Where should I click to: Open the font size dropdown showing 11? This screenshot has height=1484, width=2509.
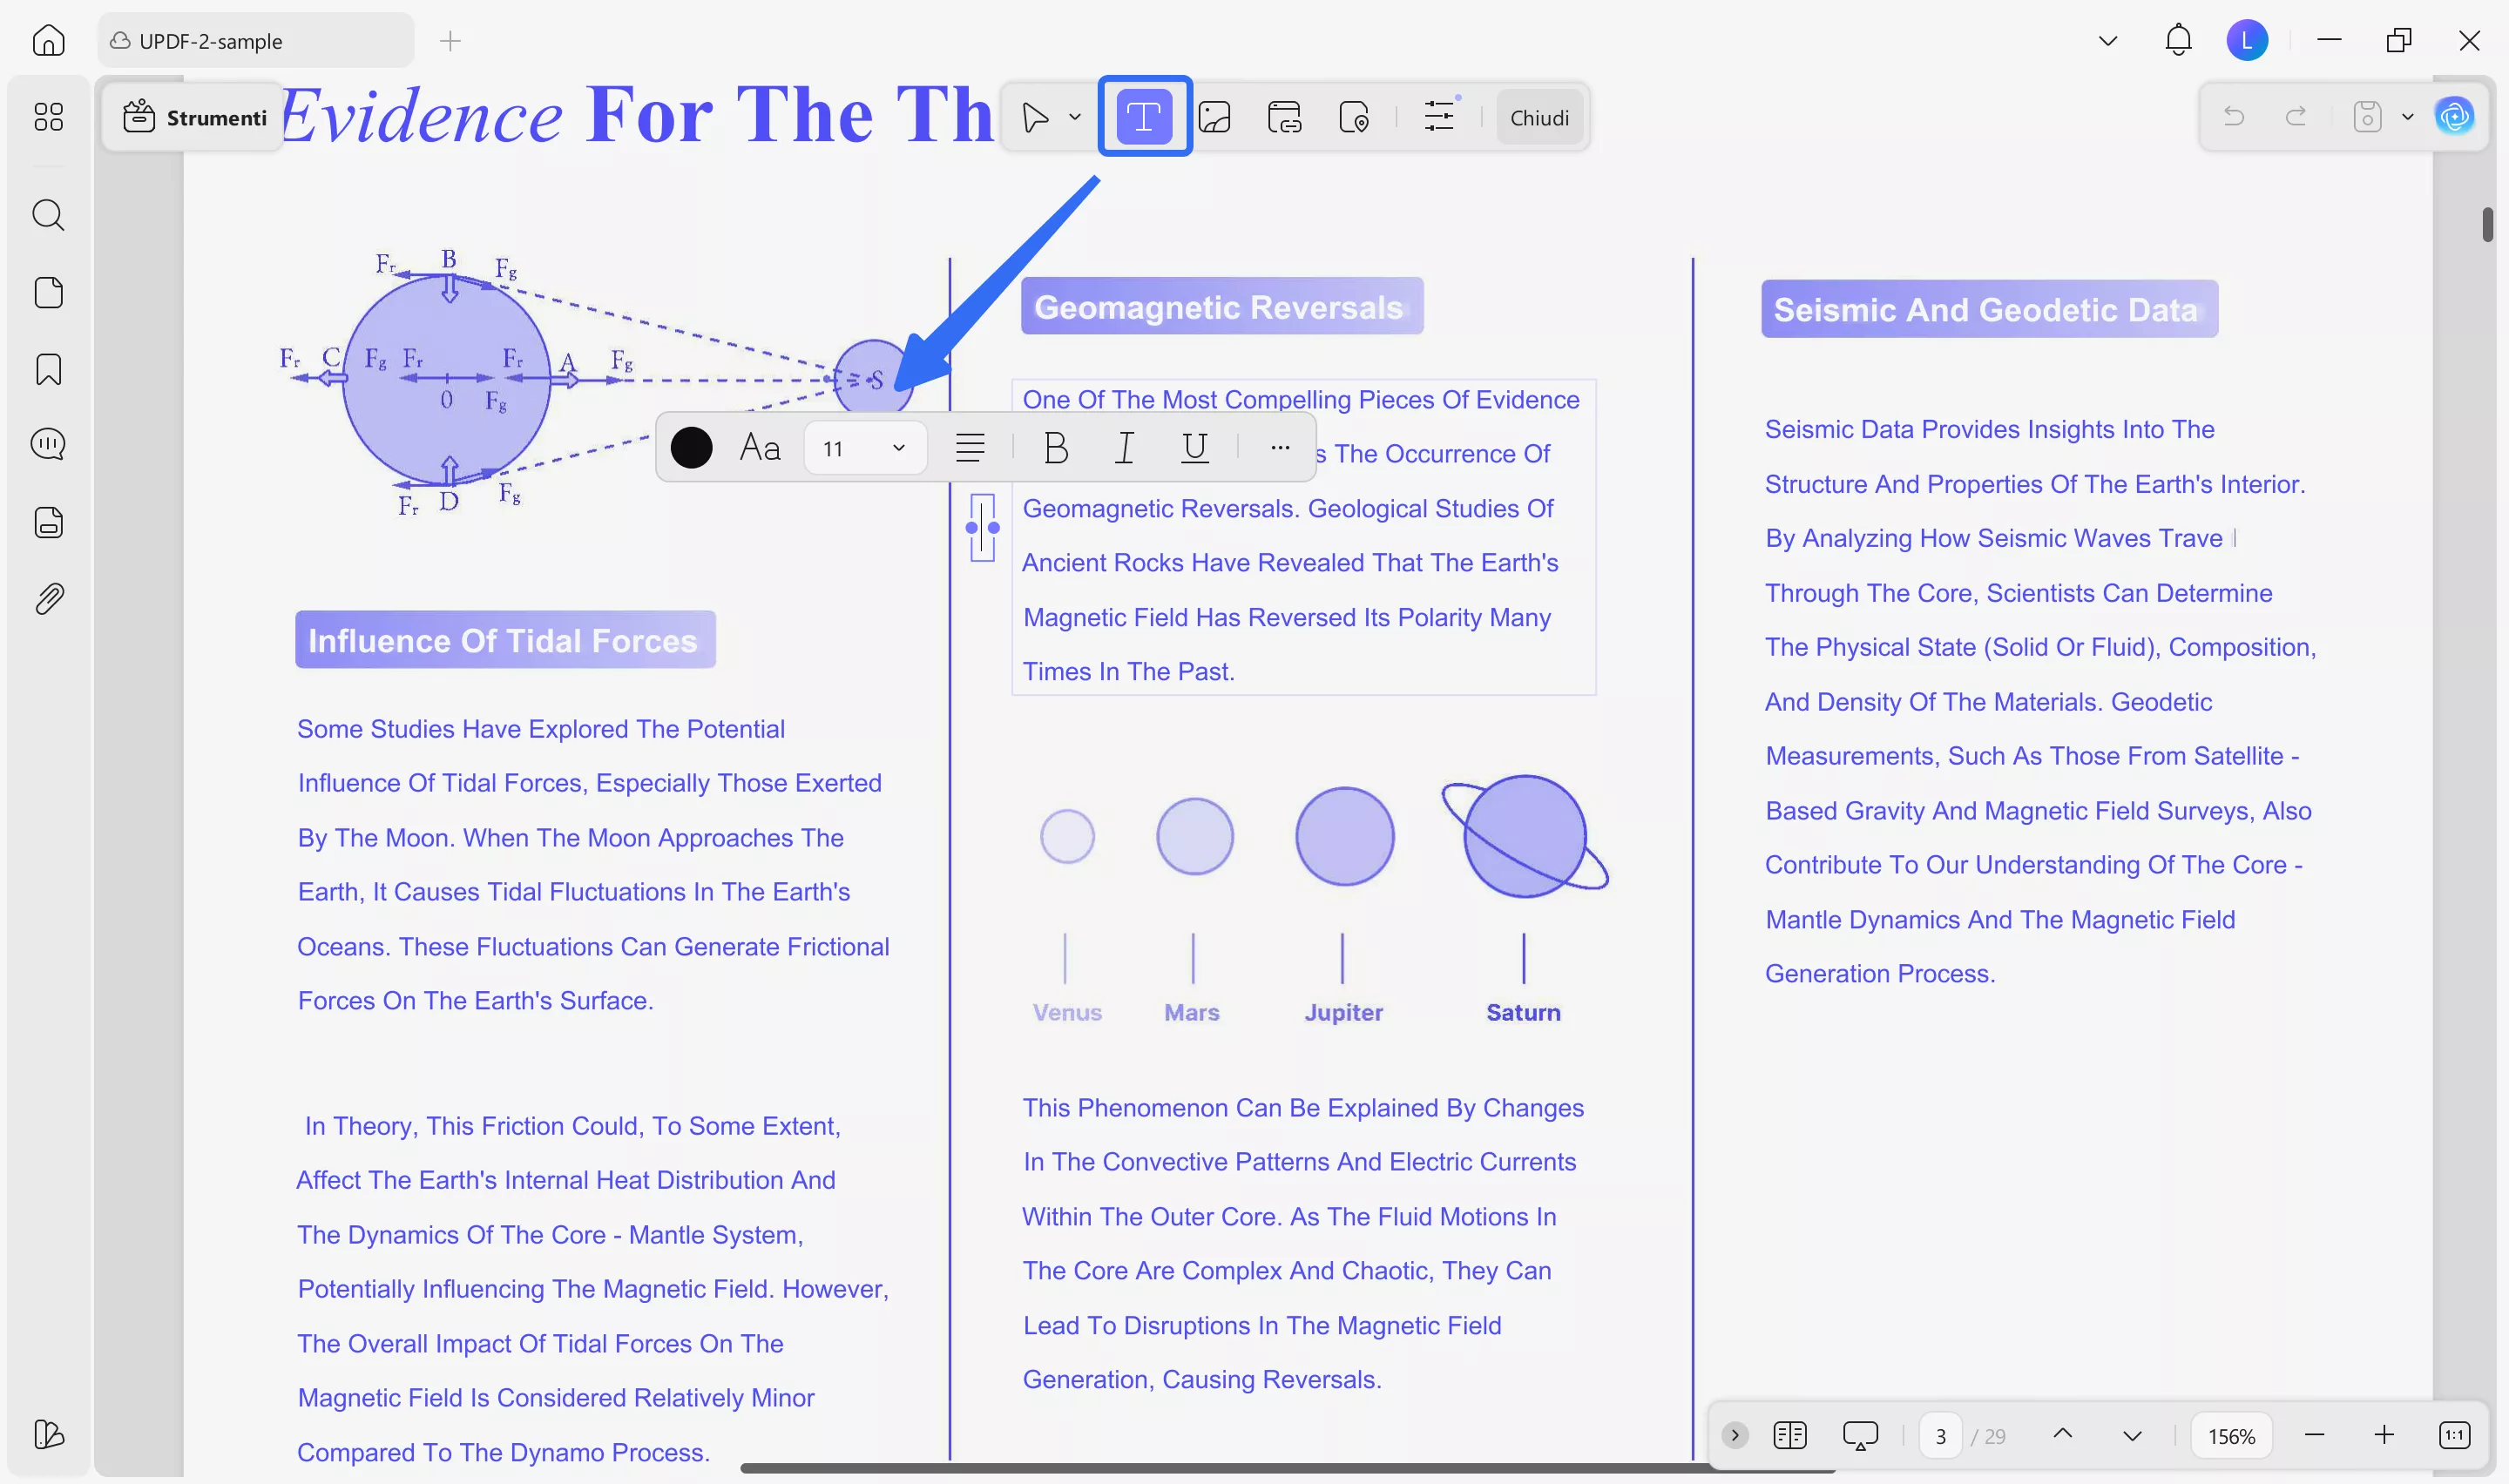point(864,448)
